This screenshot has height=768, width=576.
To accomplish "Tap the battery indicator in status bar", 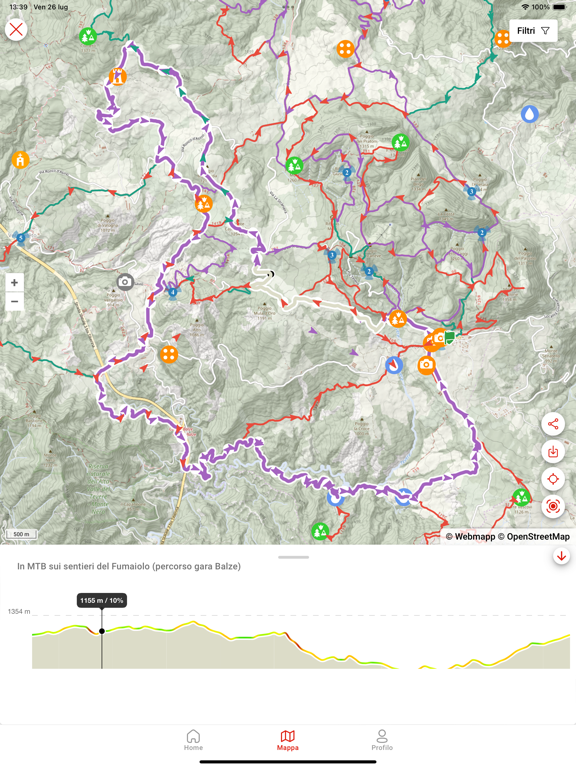I will 560,7.
